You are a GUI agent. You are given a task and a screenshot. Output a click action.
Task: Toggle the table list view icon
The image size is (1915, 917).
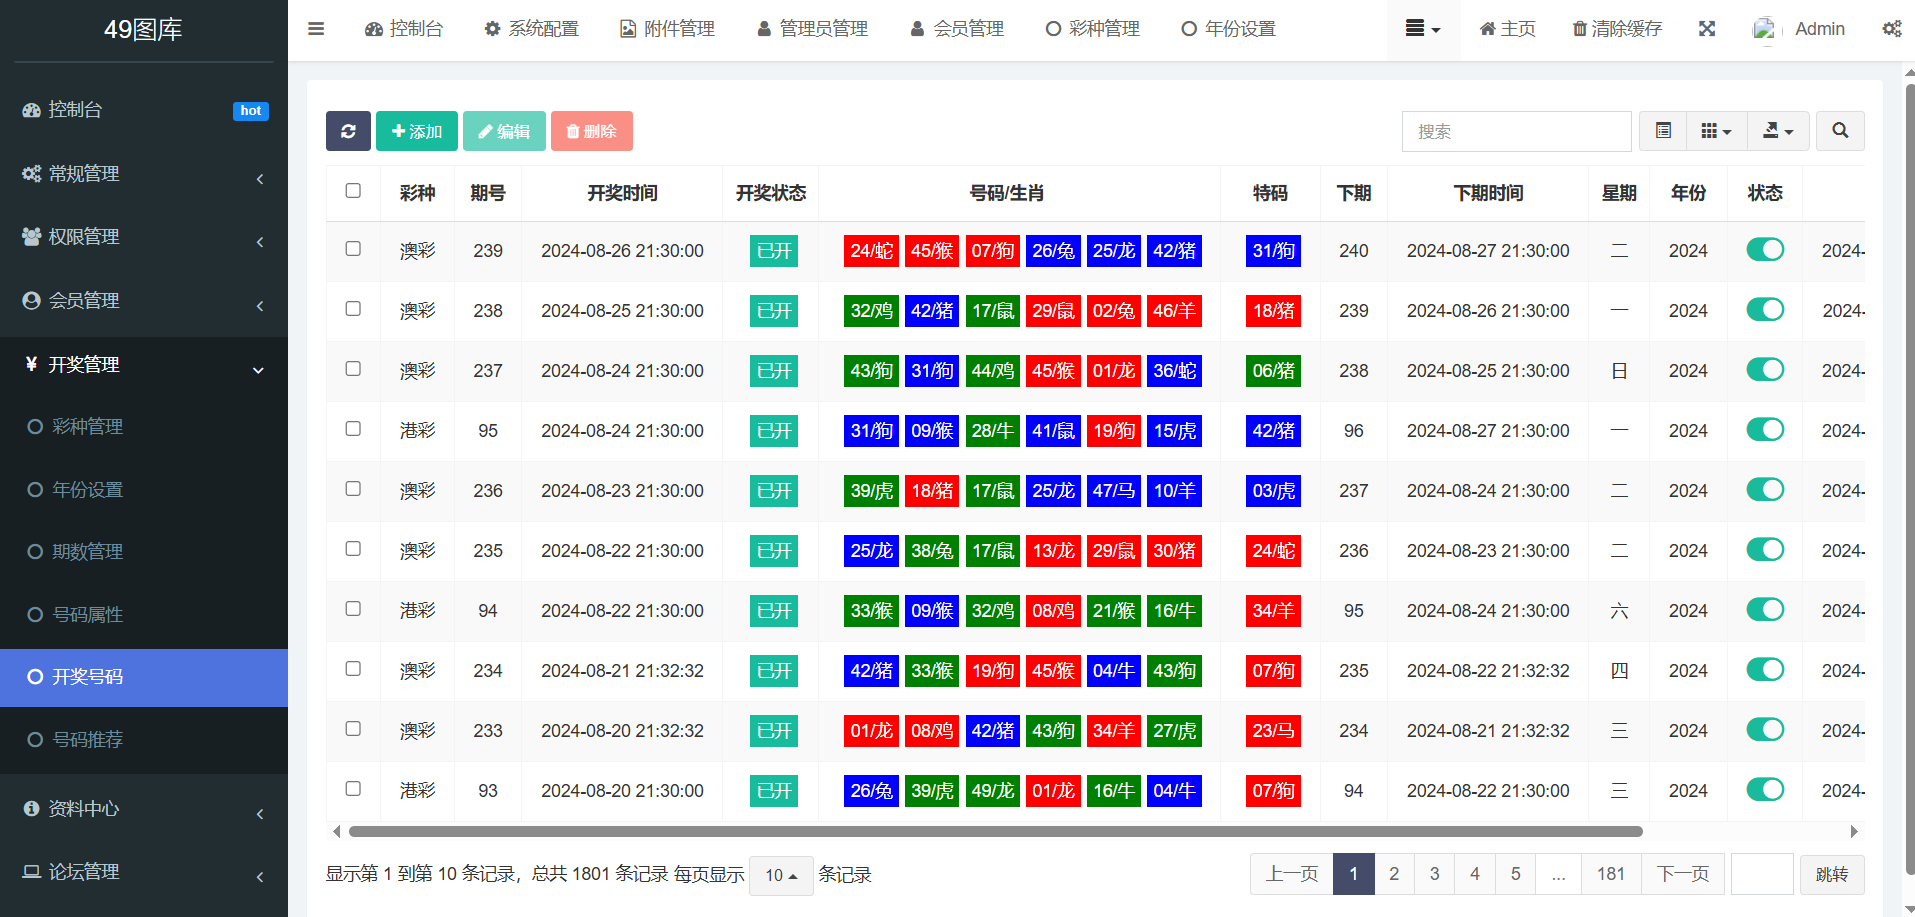1663,131
